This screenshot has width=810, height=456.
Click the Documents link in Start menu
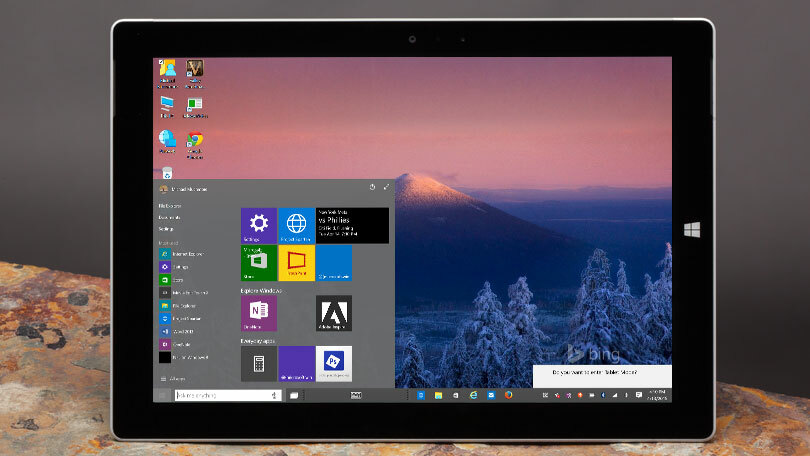169,217
